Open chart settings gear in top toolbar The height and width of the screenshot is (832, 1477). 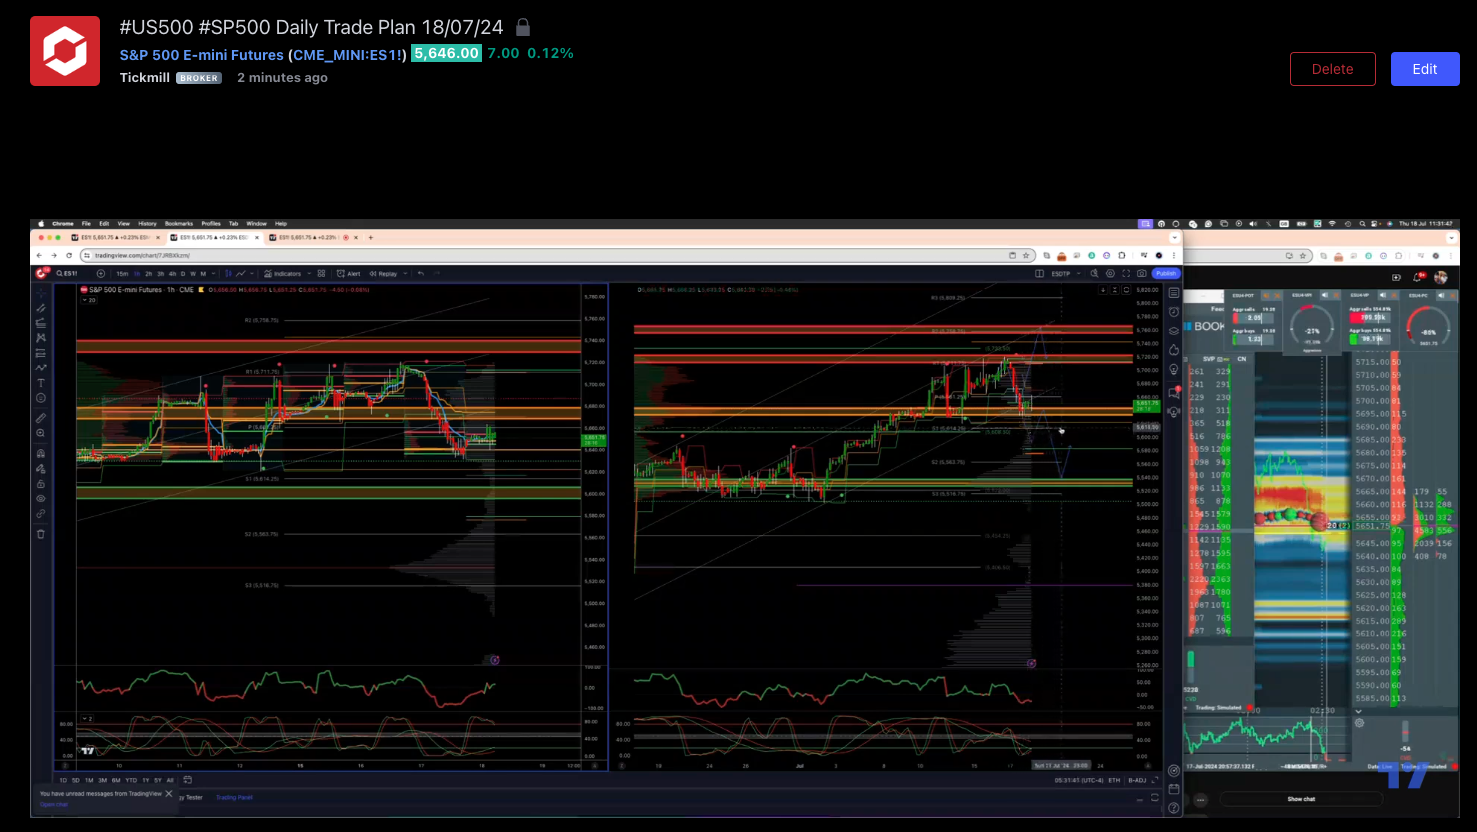[1110, 273]
